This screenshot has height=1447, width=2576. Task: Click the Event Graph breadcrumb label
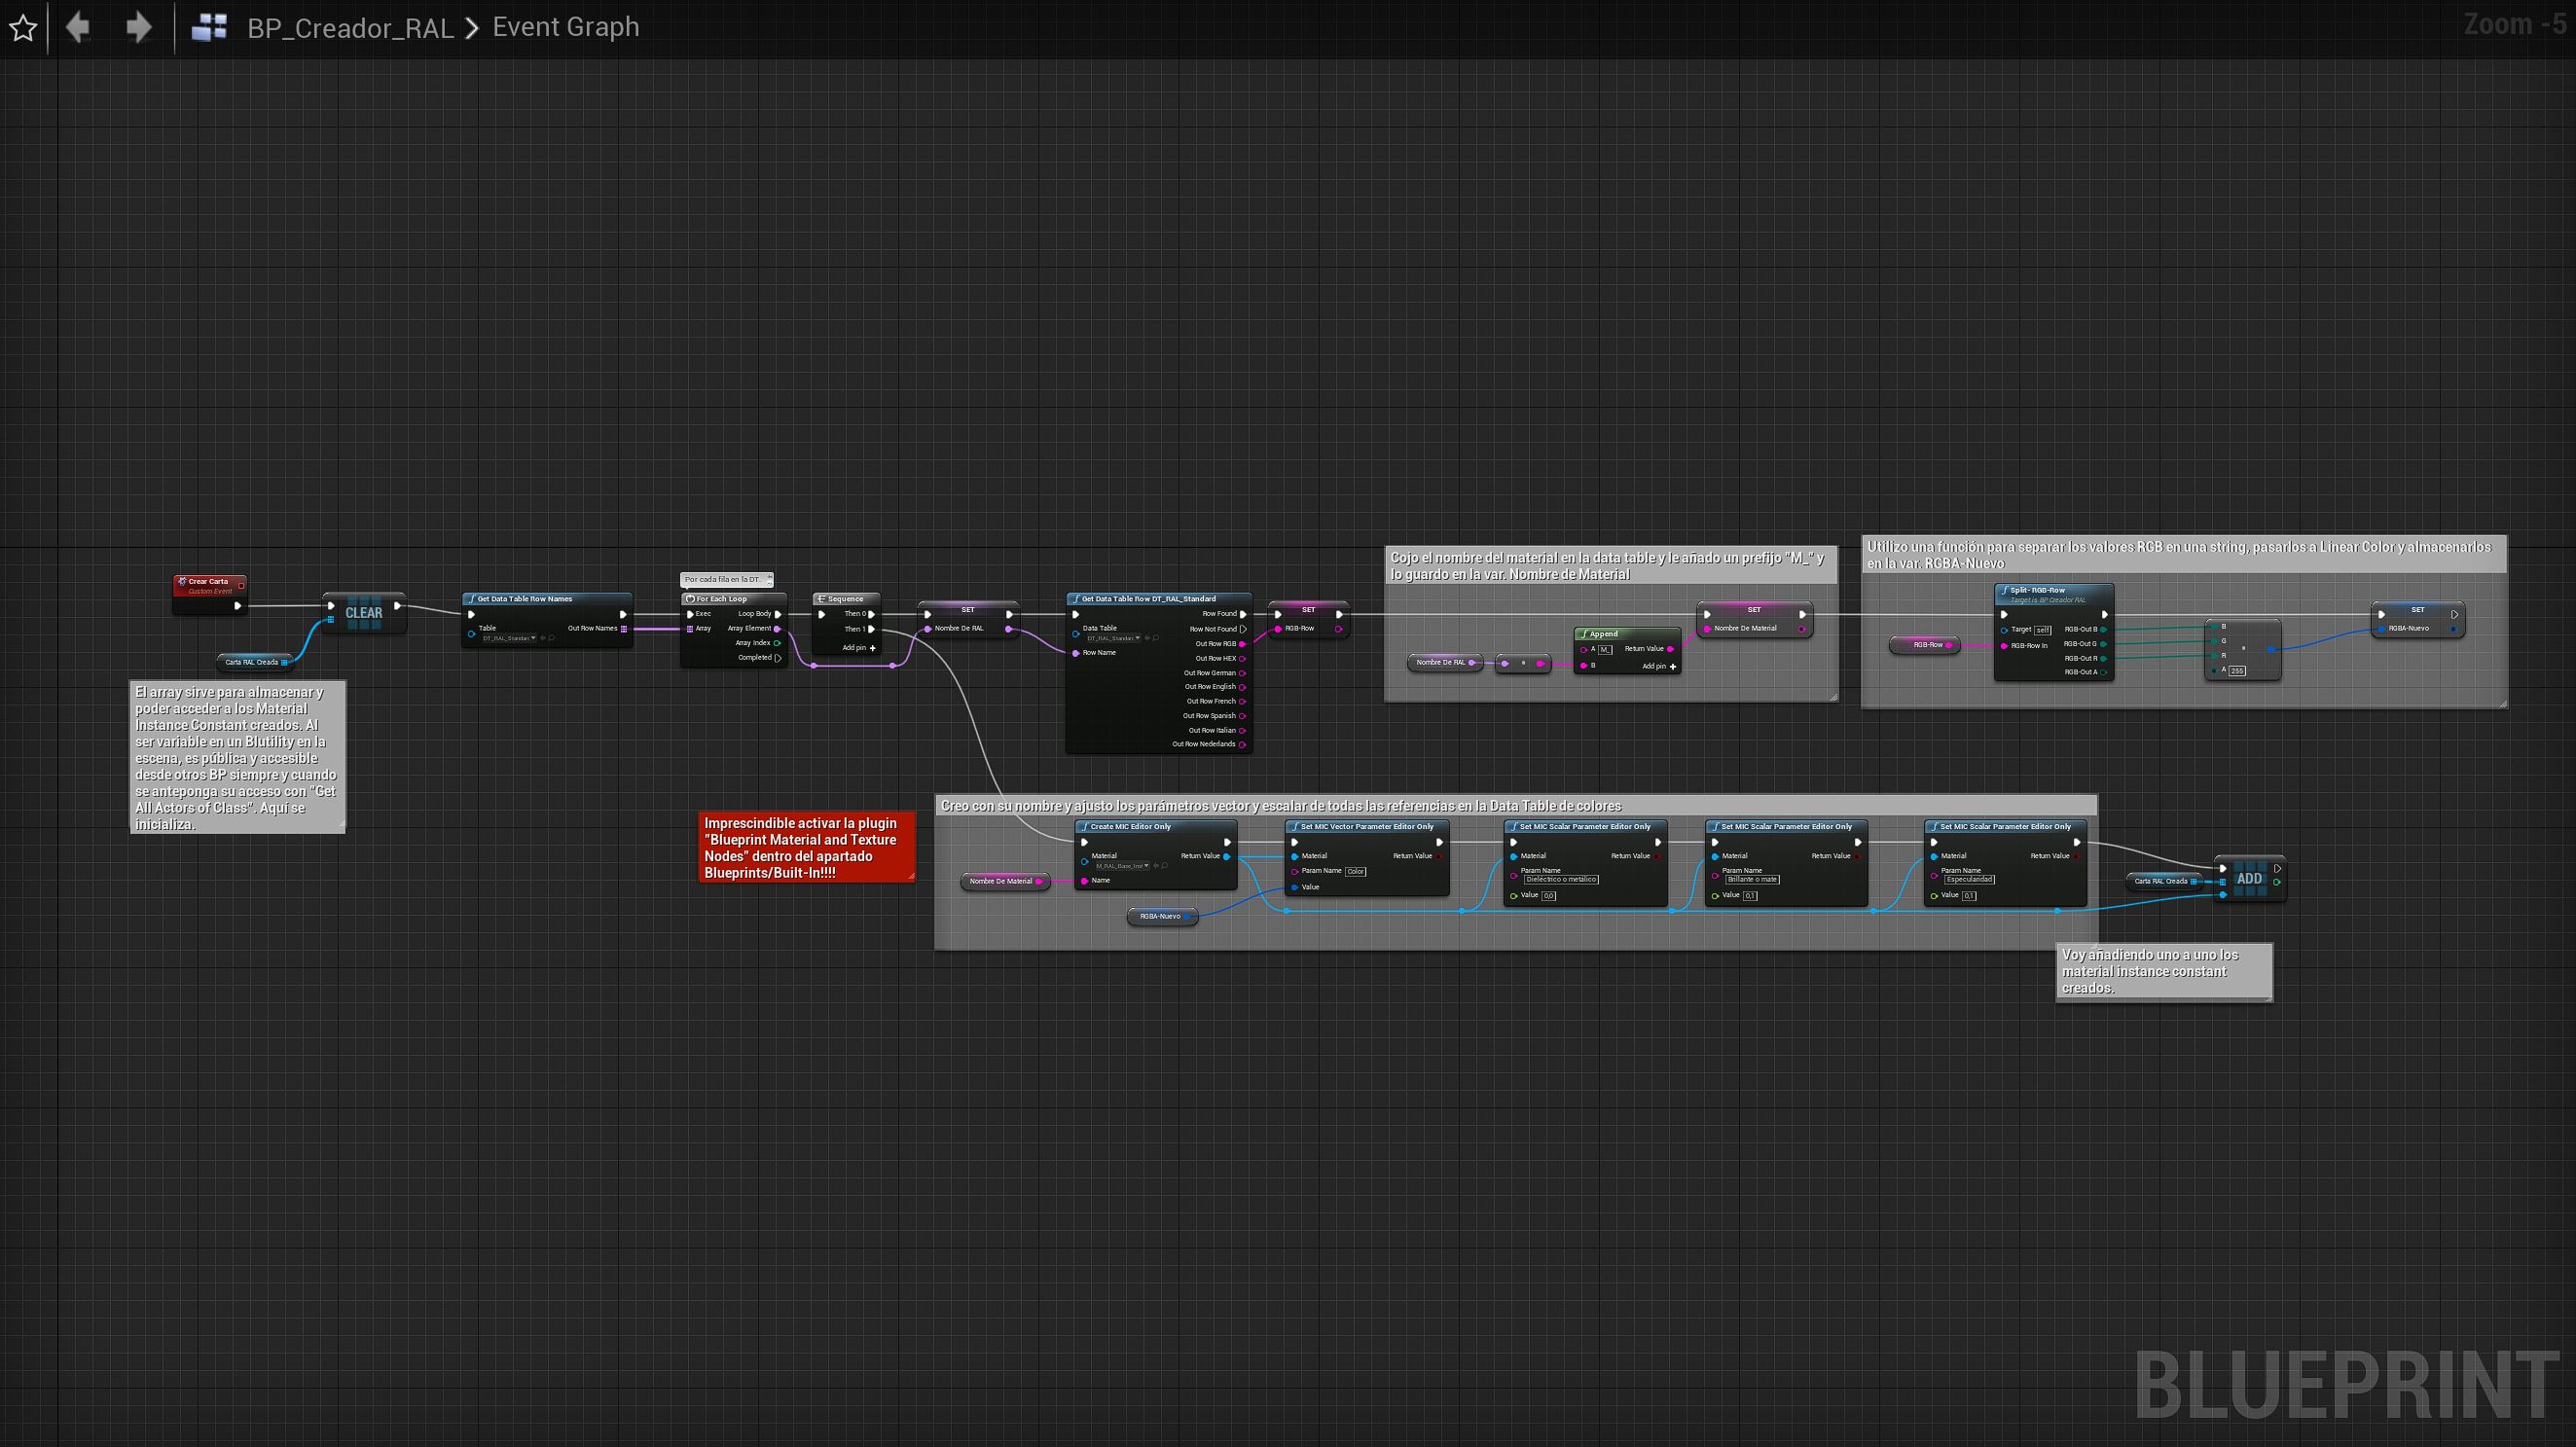pos(565,27)
